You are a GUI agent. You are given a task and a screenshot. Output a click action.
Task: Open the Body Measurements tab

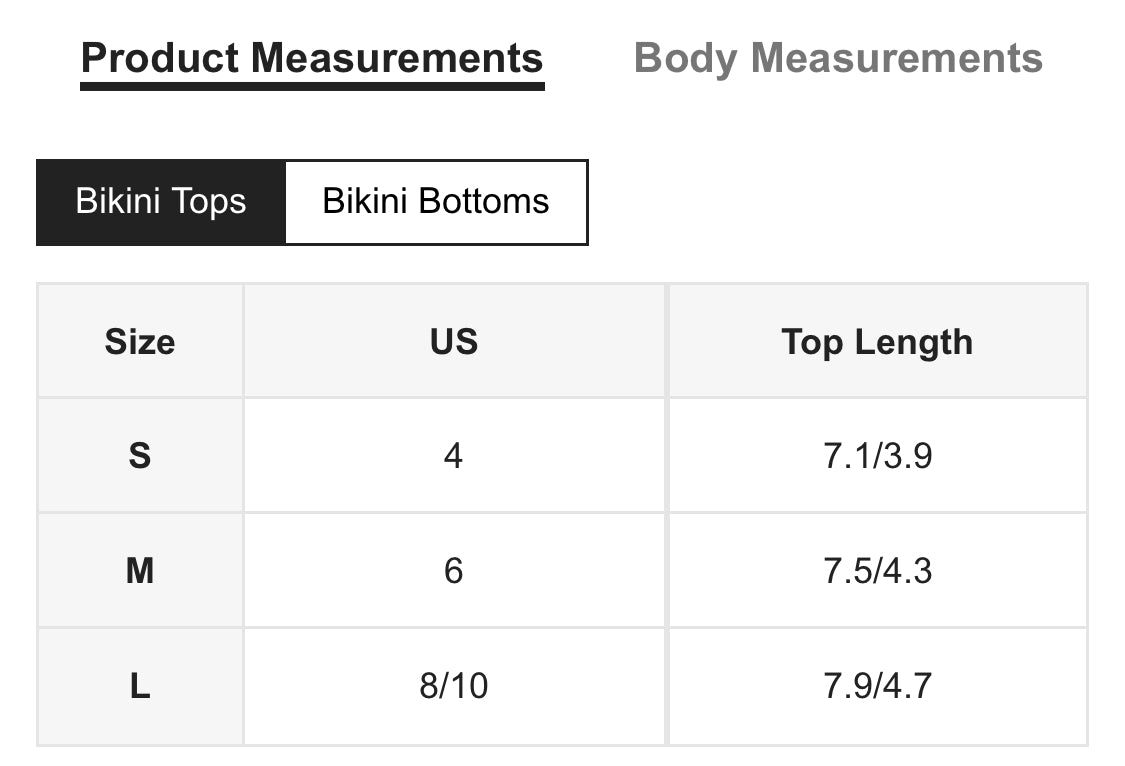pos(838,58)
